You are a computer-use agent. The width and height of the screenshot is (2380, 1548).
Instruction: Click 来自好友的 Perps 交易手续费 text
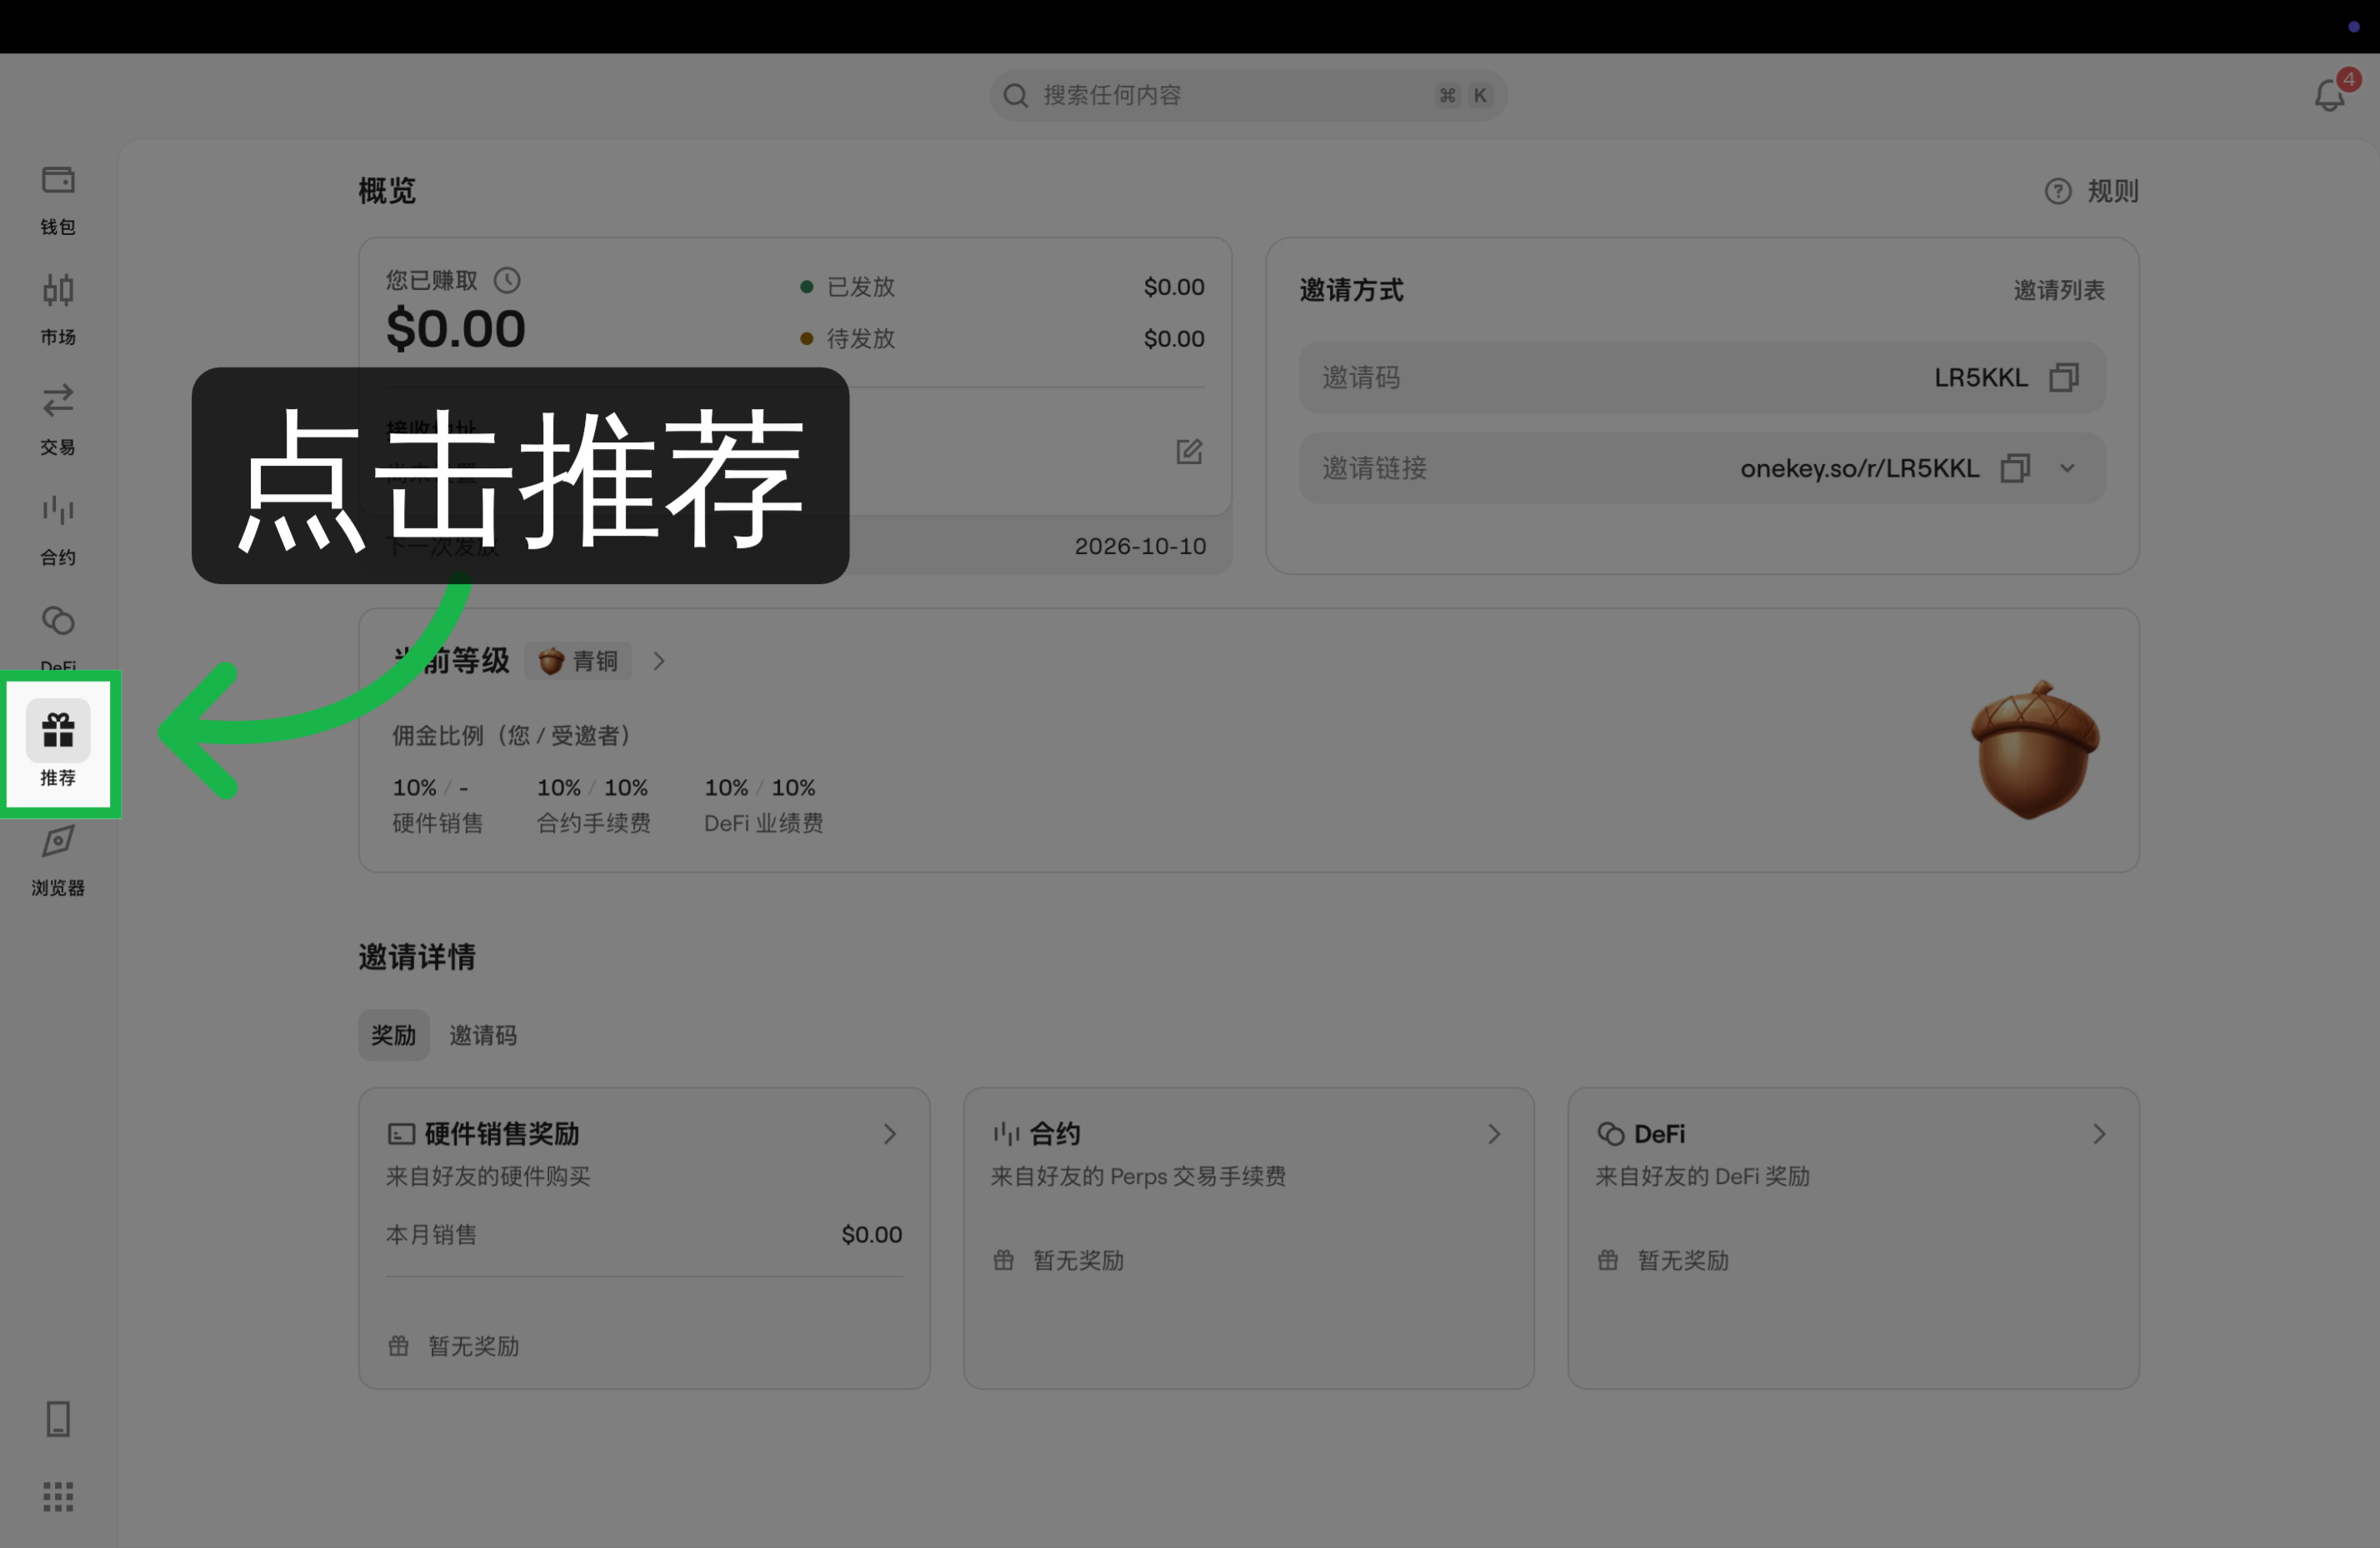click(1138, 1176)
